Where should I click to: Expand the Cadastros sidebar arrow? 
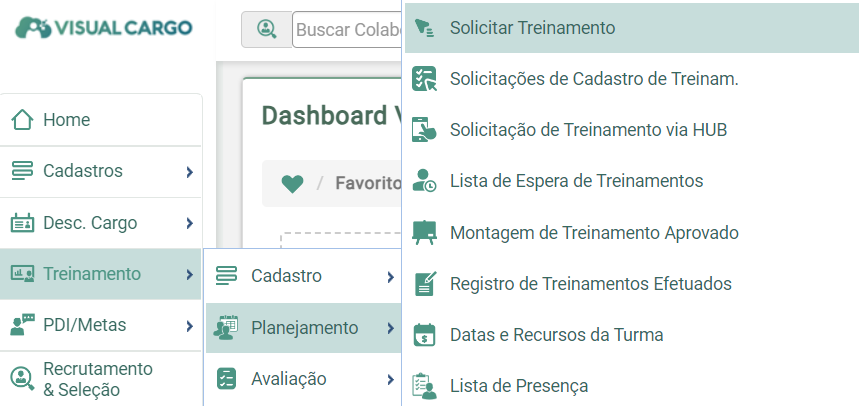189,172
